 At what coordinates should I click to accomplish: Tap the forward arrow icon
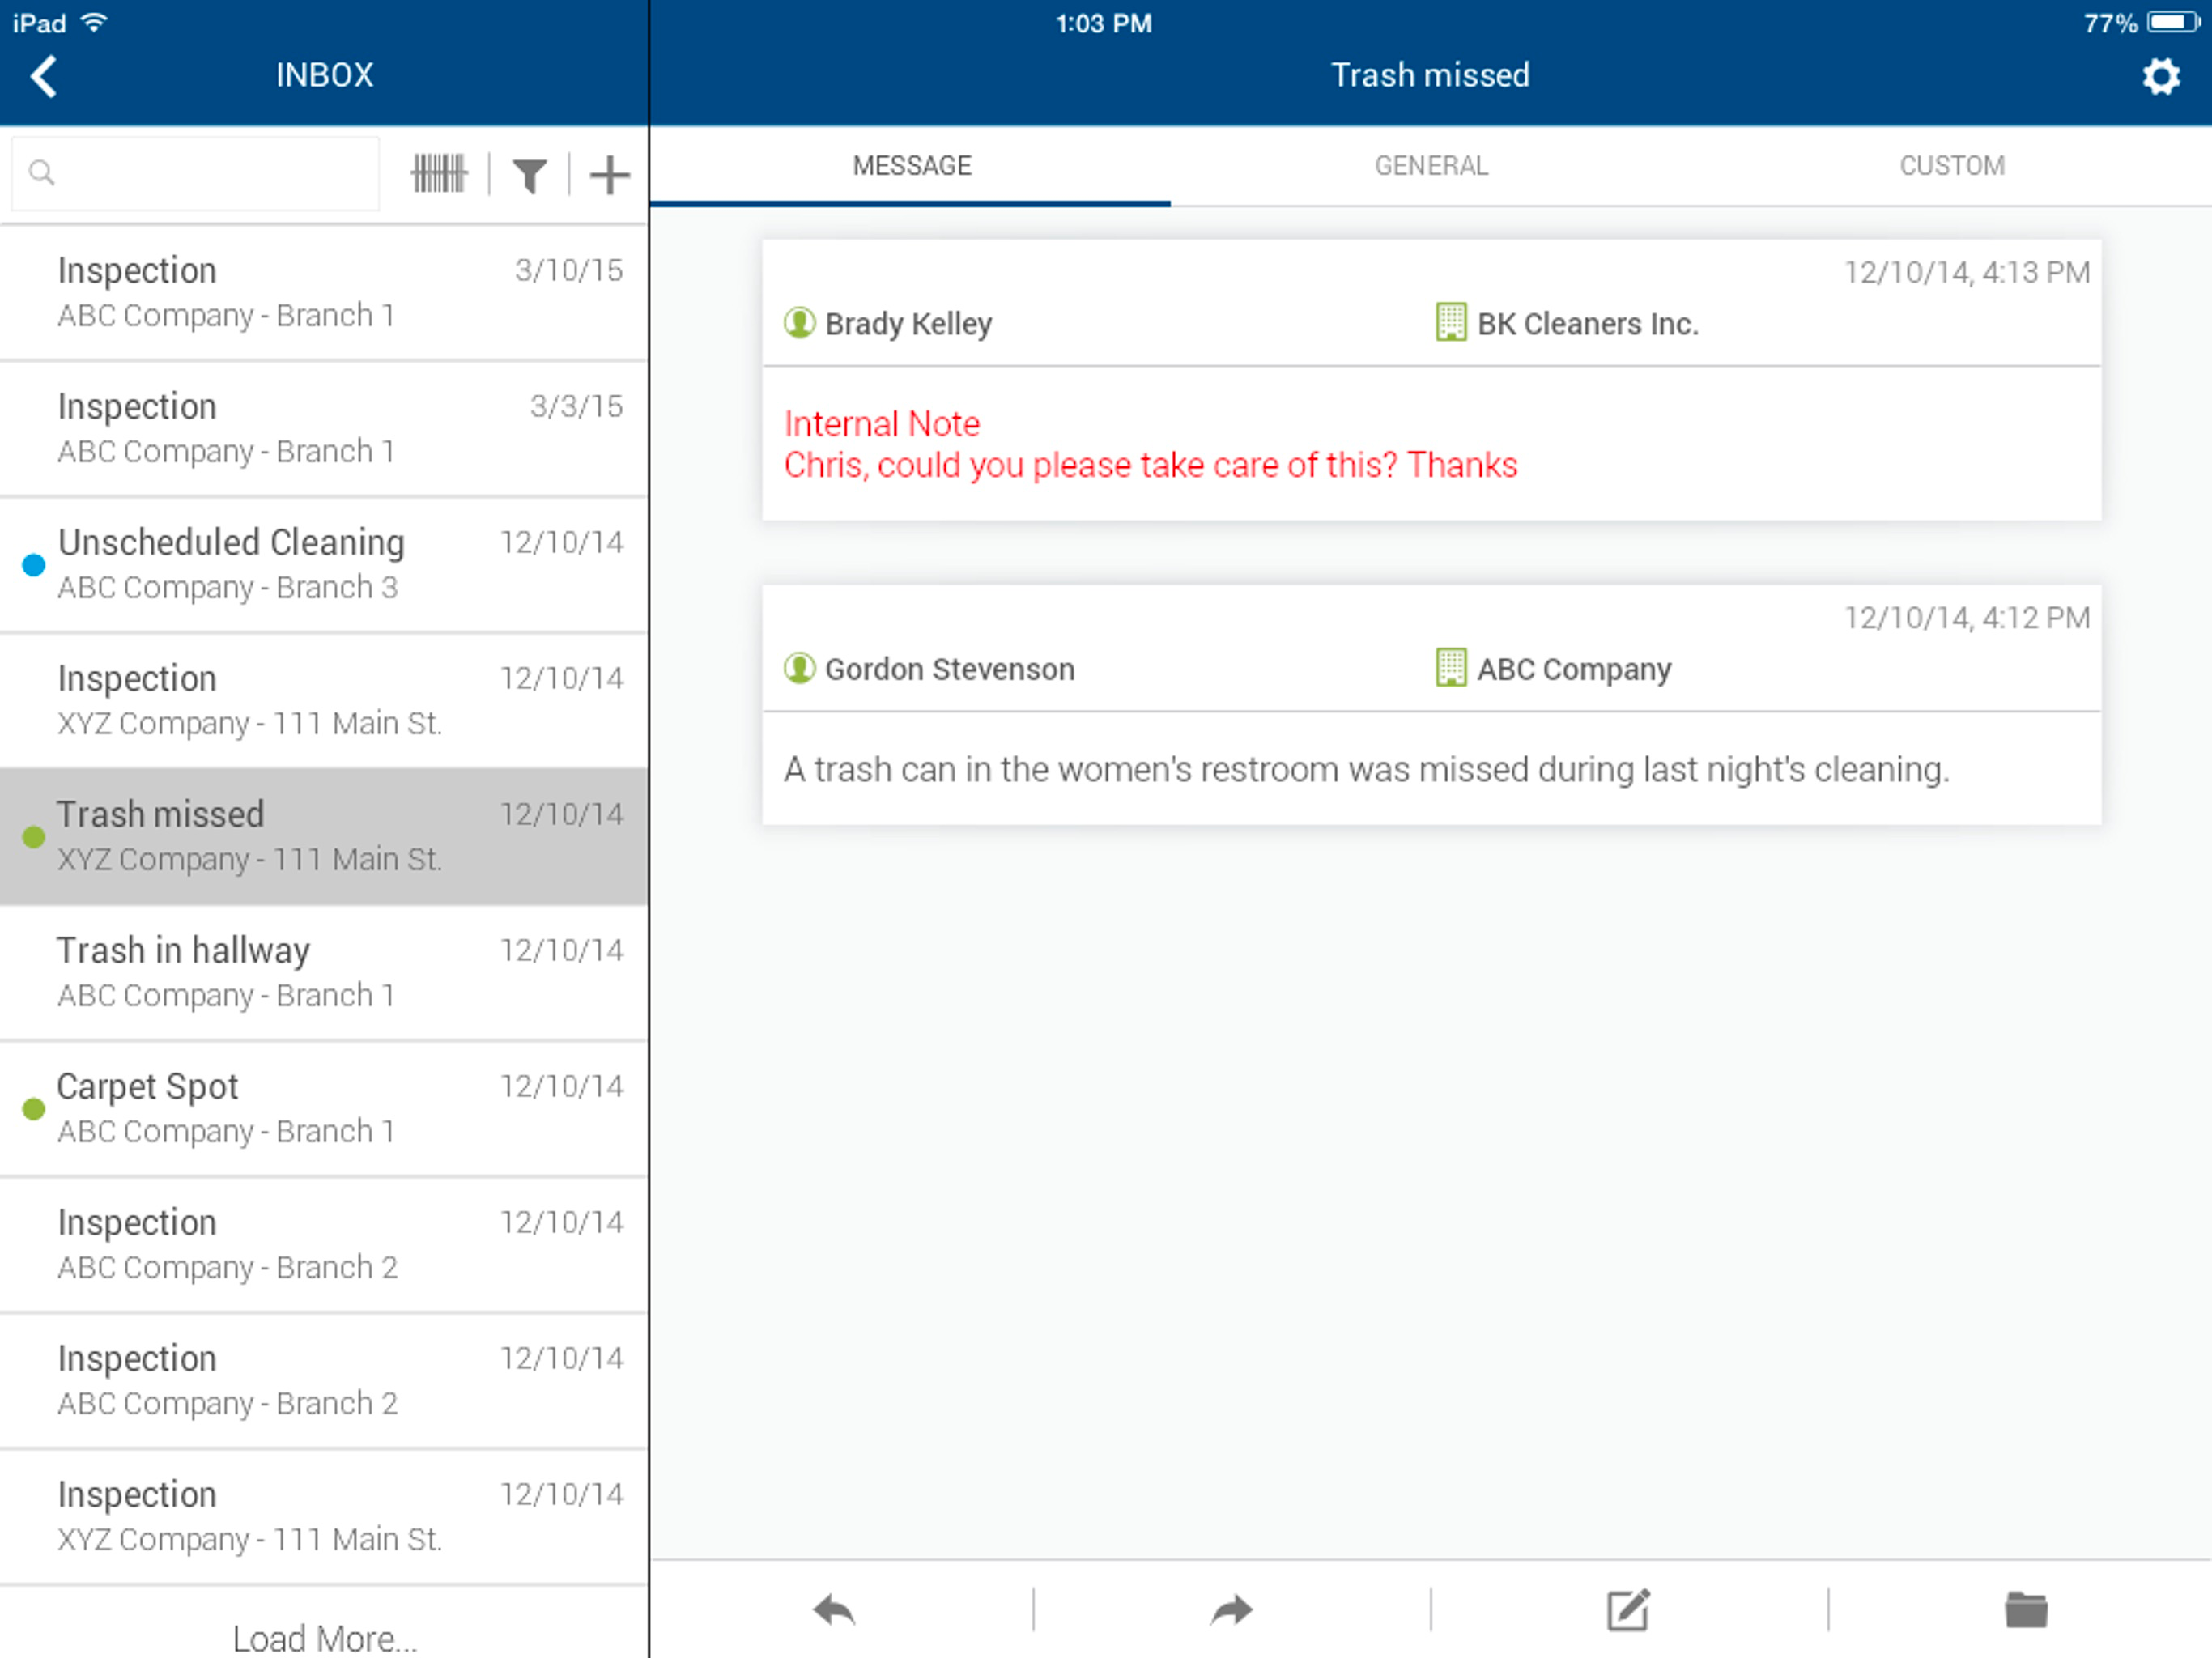point(1231,1609)
